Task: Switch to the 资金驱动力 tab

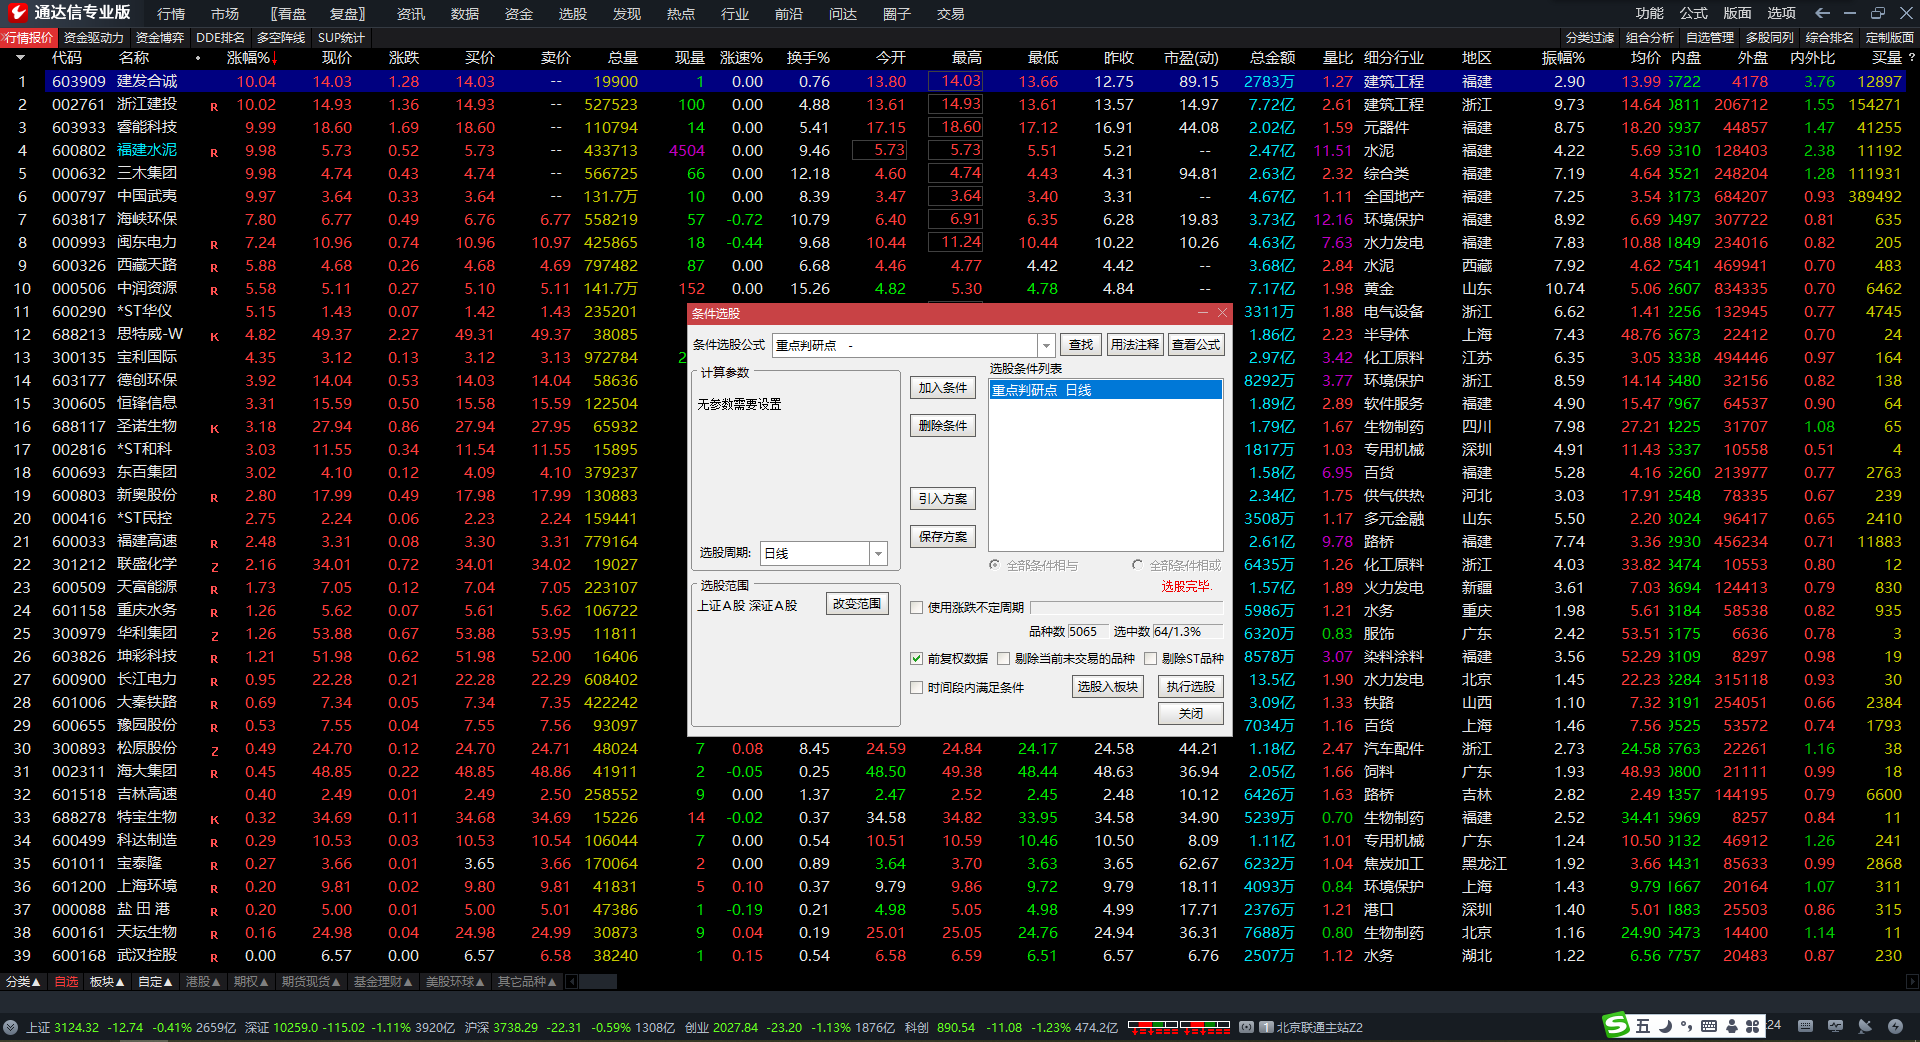Action: coord(93,38)
